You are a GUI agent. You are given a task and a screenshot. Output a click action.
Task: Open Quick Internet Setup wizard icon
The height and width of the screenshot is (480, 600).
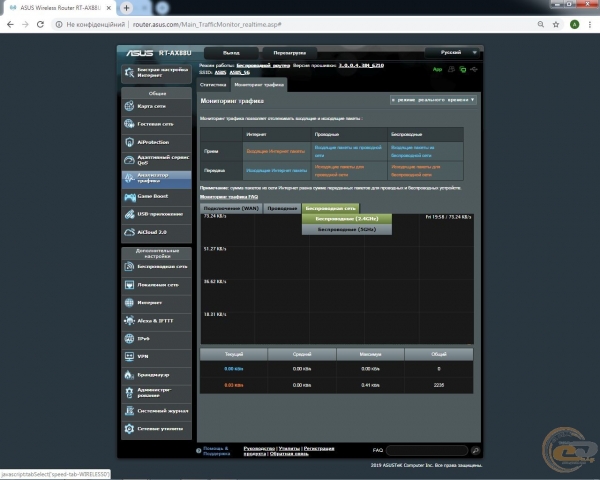tap(129, 72)
